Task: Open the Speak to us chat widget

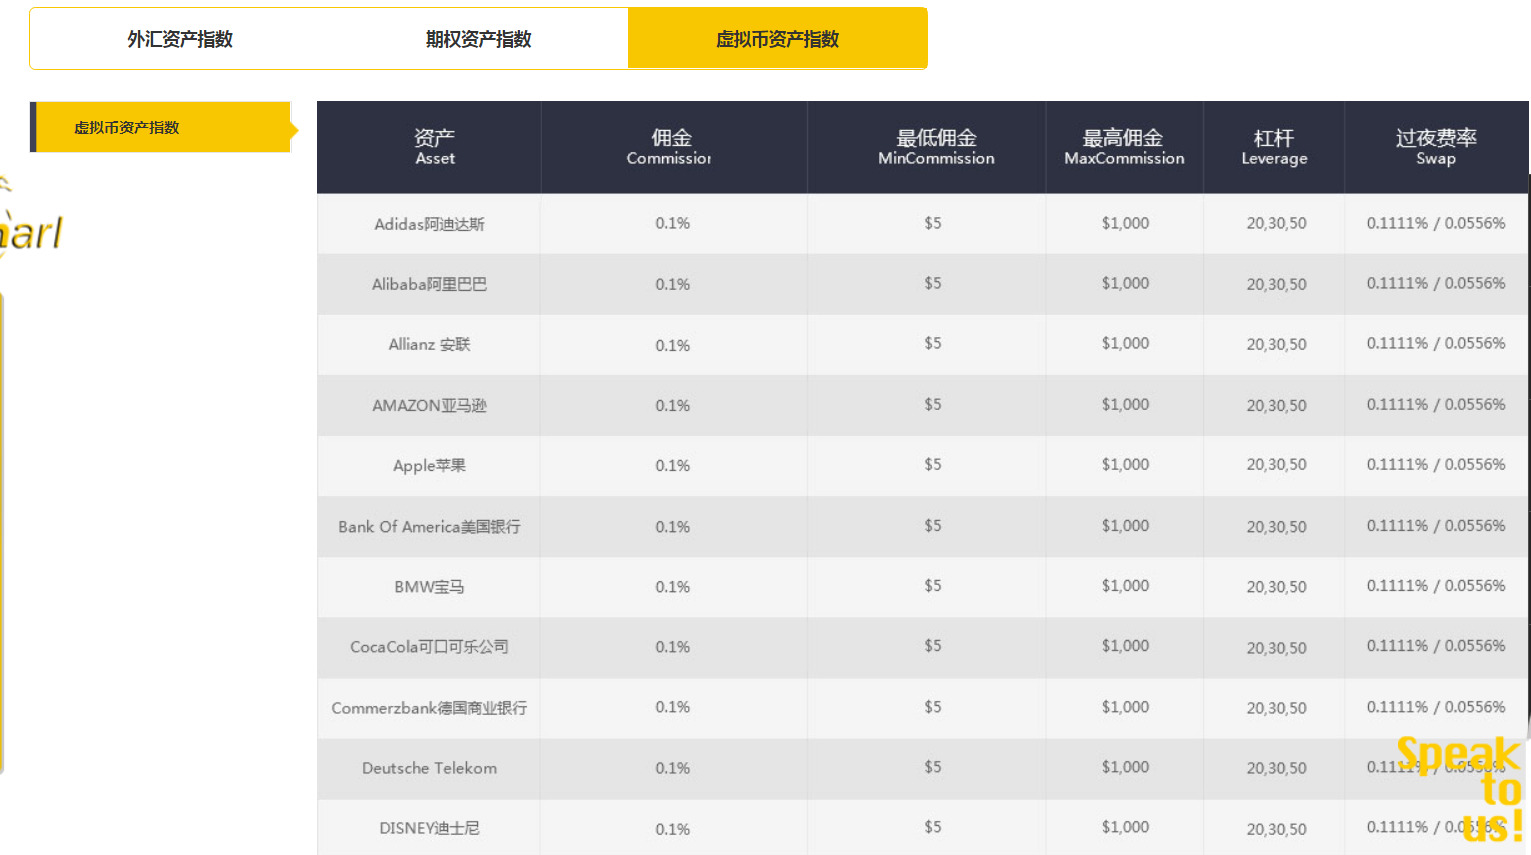Action: (1460, 789)
